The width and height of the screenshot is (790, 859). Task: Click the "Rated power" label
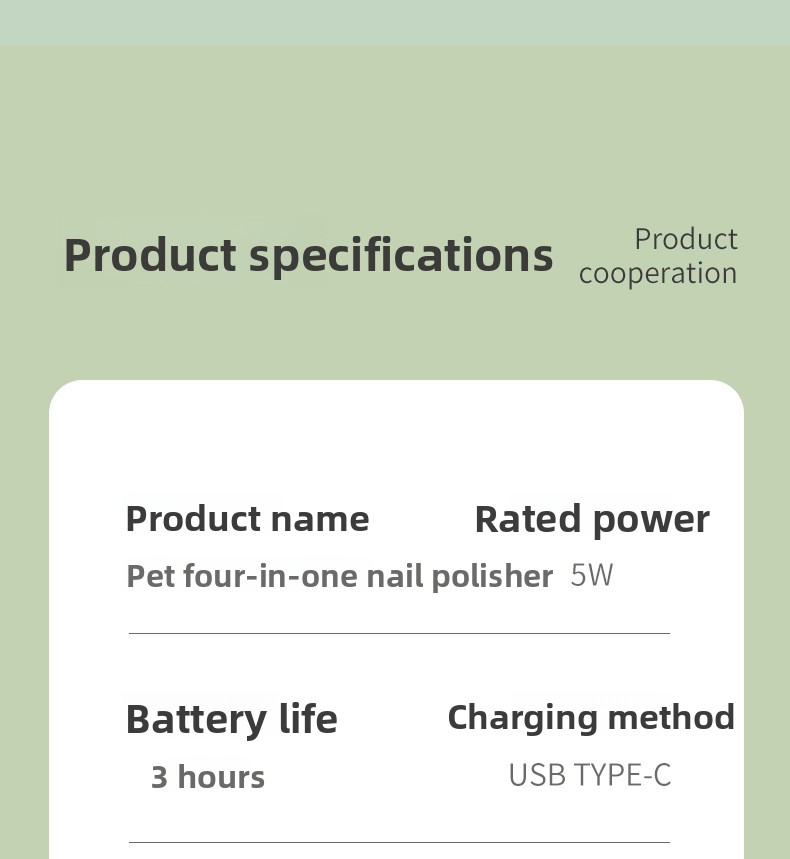[x=591, y=519]
